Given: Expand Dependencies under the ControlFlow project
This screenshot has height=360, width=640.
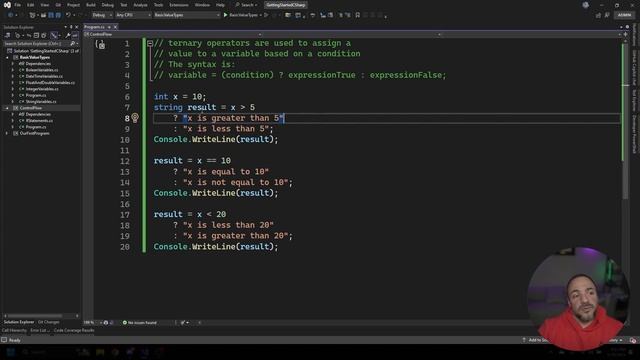Looking at the screenshot, I should coord(13,115).
